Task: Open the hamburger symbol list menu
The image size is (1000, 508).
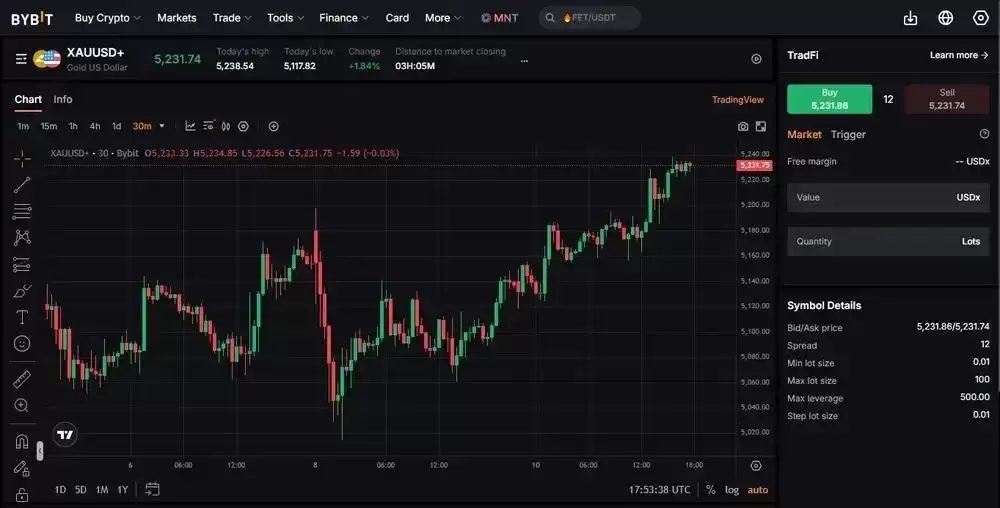Action: coord(21,59)
